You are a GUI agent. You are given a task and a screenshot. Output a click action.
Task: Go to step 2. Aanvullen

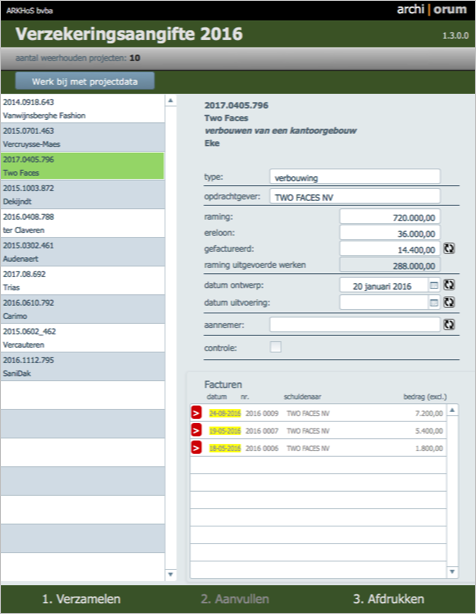pos(235,599)
